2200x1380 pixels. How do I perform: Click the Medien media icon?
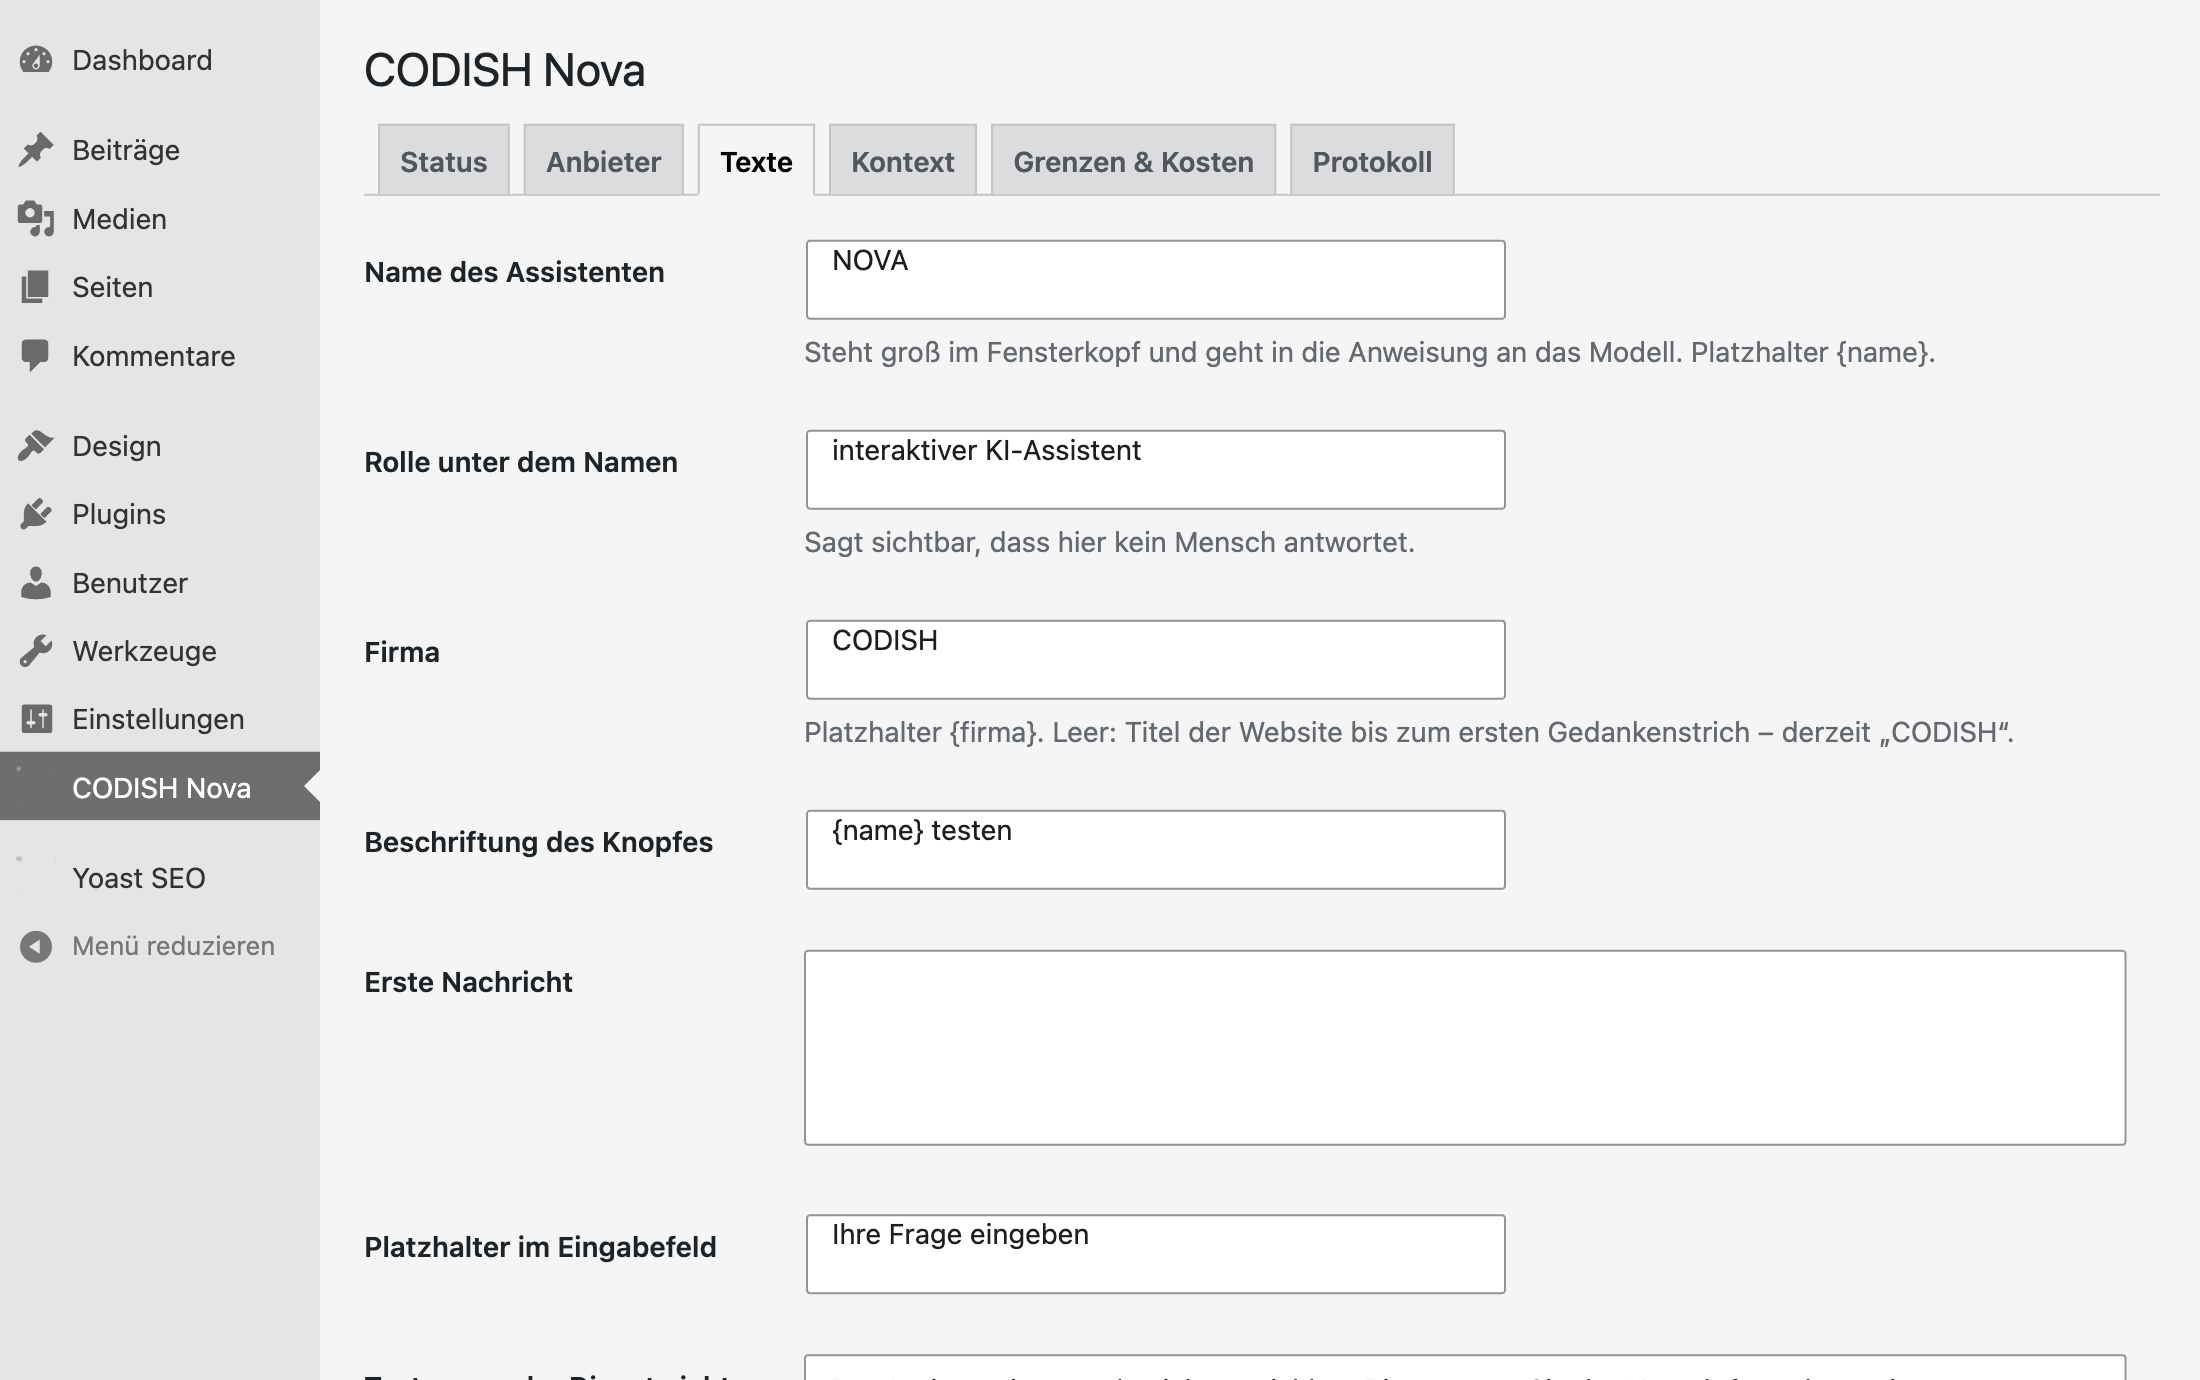[36, 219]
